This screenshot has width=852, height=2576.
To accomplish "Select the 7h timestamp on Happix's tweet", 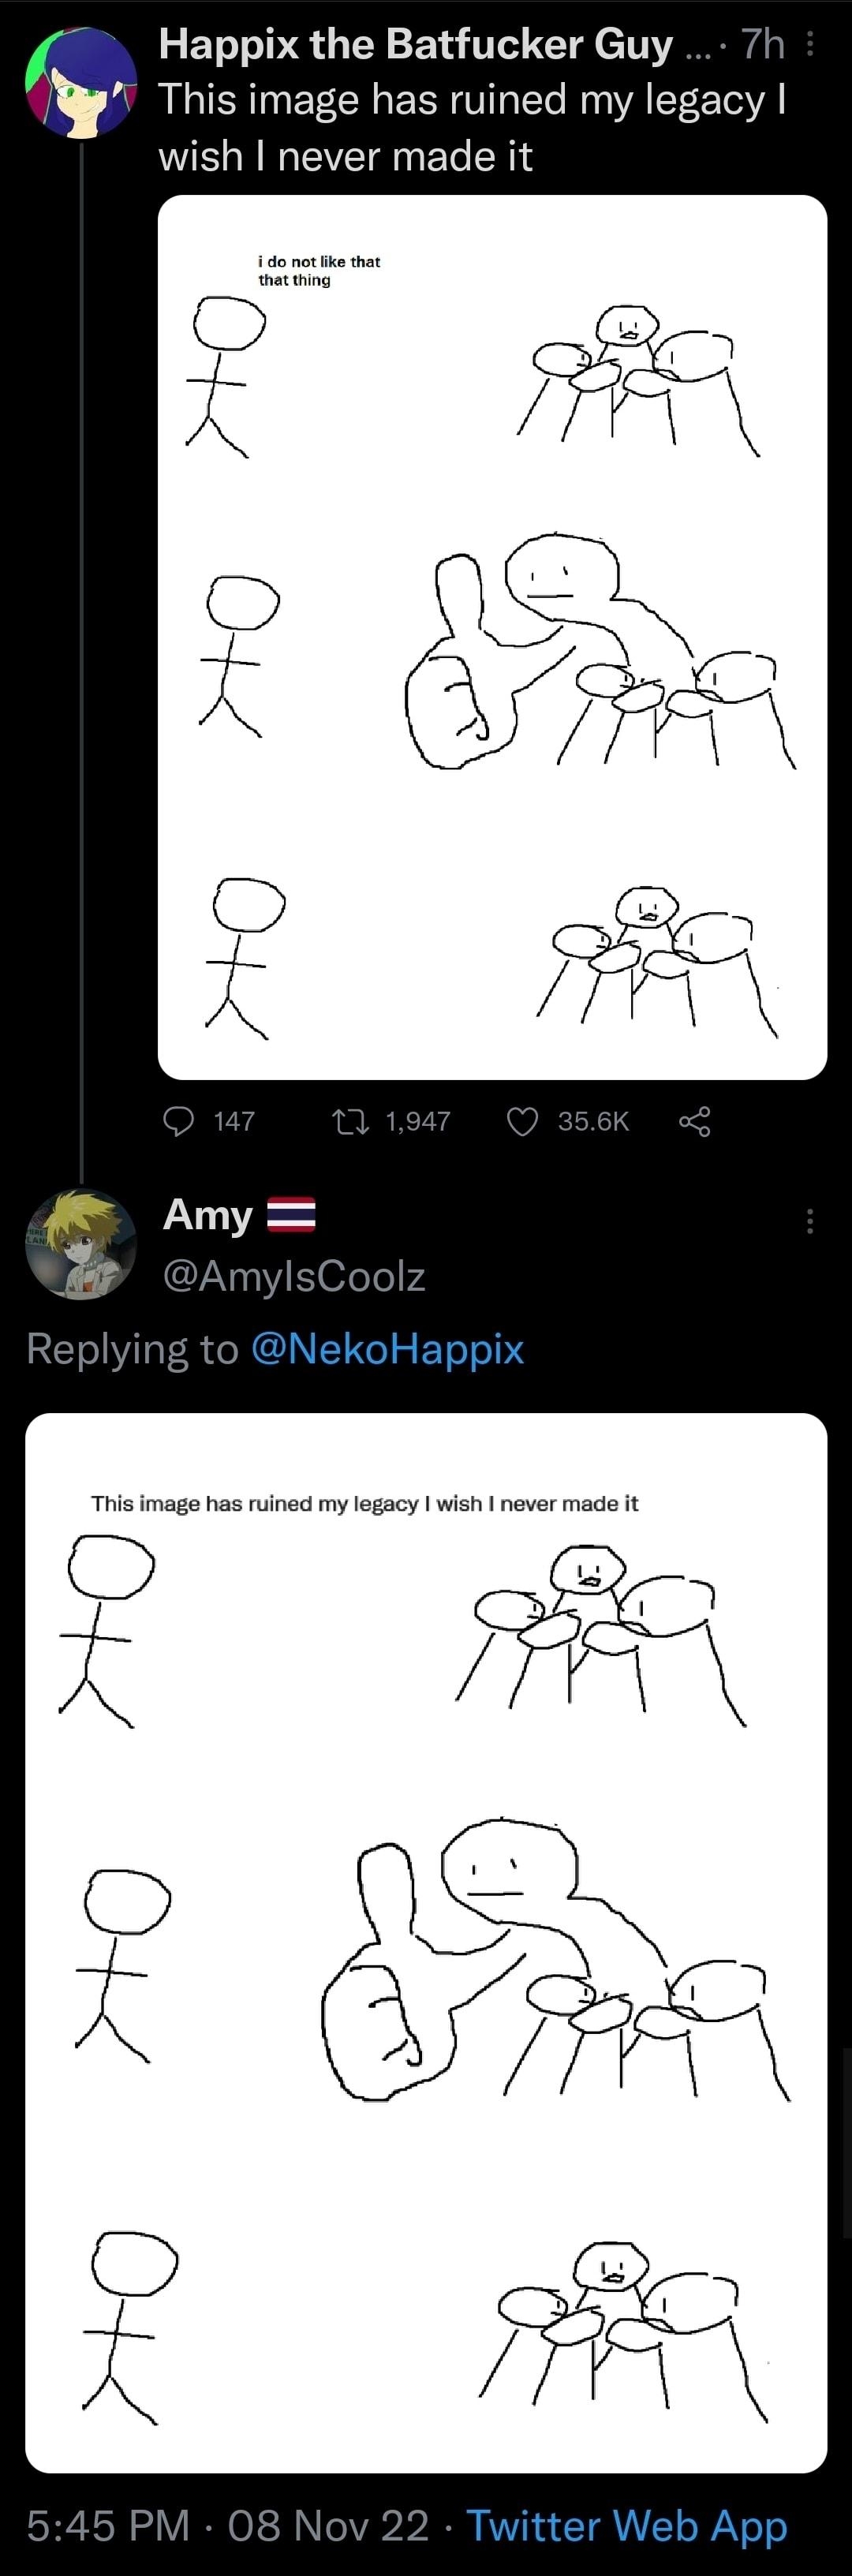I will [x=763, y=45].
